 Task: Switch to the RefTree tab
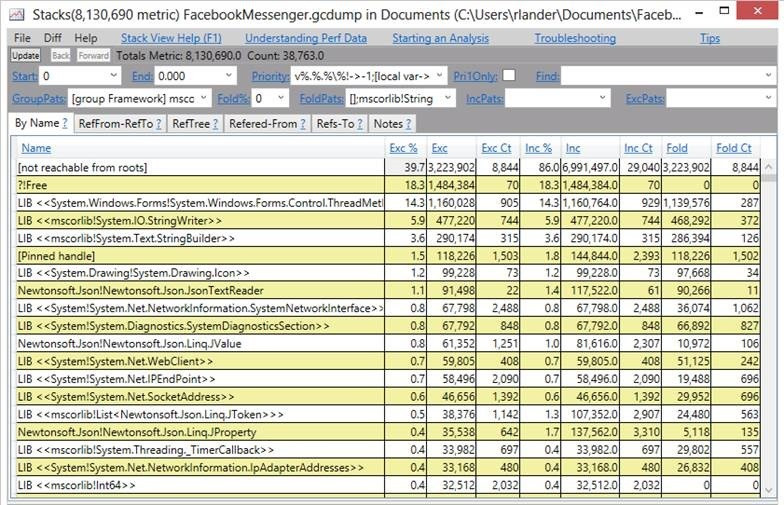(x=195, y=124)
